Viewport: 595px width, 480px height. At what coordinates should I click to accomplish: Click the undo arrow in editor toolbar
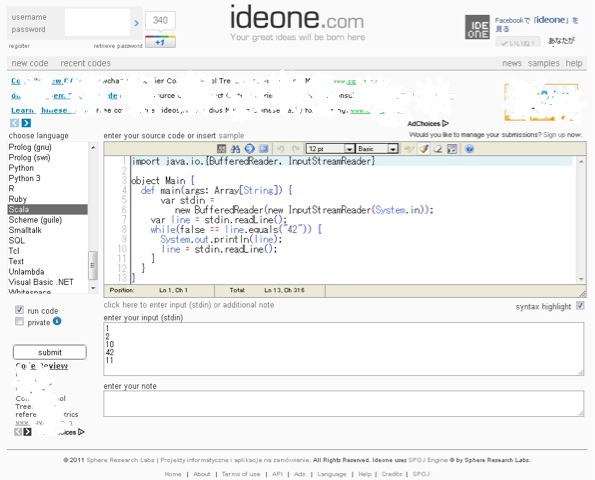[x=281, y=149]
